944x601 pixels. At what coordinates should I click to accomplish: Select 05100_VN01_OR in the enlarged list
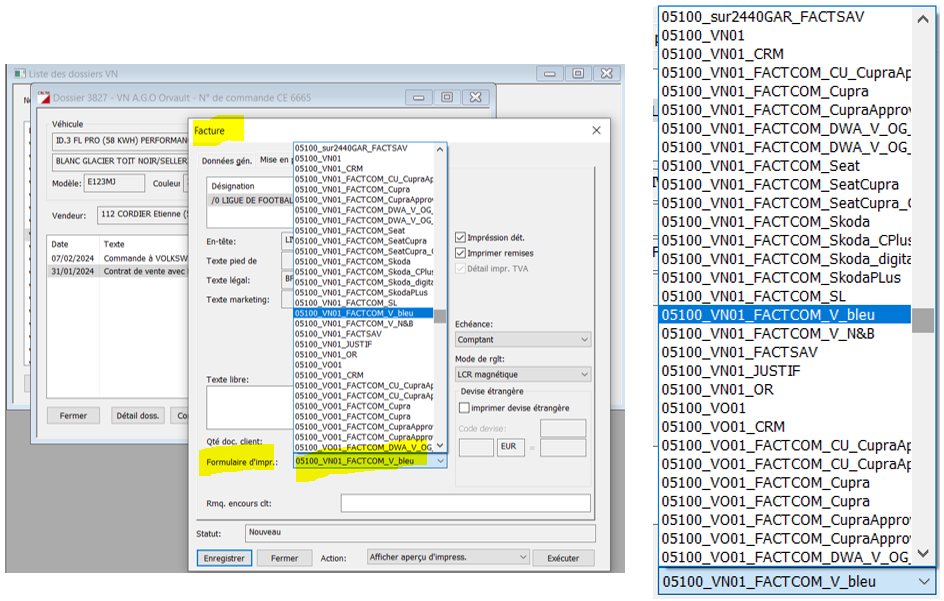(x=785, y=390)
